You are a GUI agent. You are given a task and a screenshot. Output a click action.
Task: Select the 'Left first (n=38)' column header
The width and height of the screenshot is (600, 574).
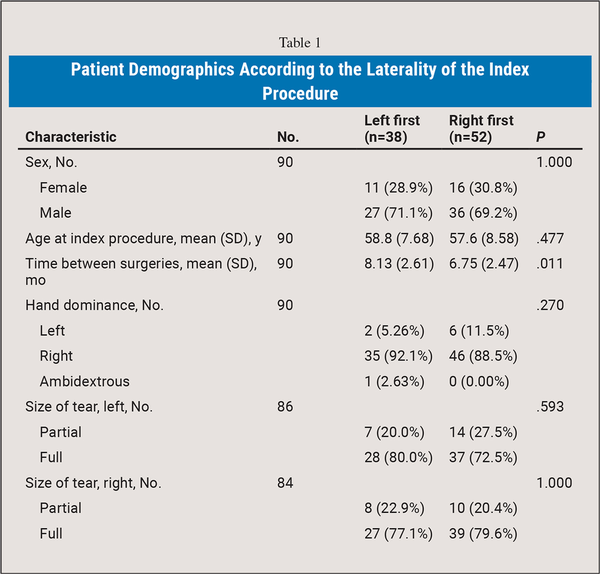392,128
